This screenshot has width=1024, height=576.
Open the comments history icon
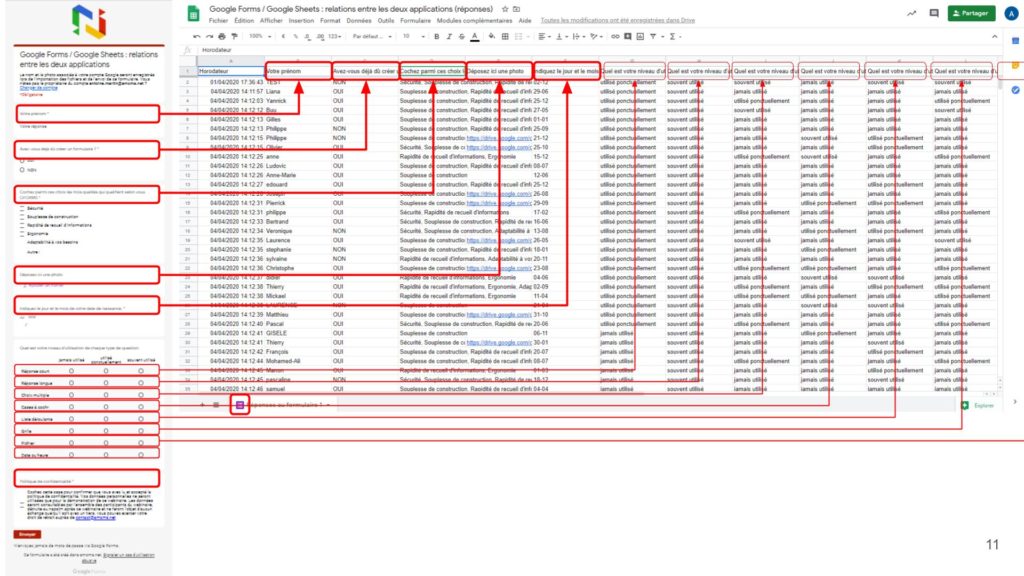934,13
